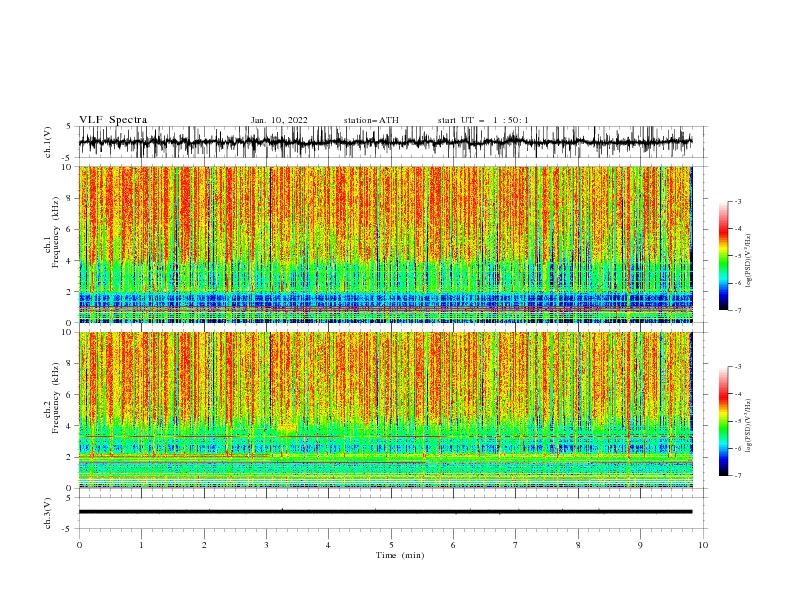Click the log(PSD) label of ch.1 colorbar

point(749,261)
